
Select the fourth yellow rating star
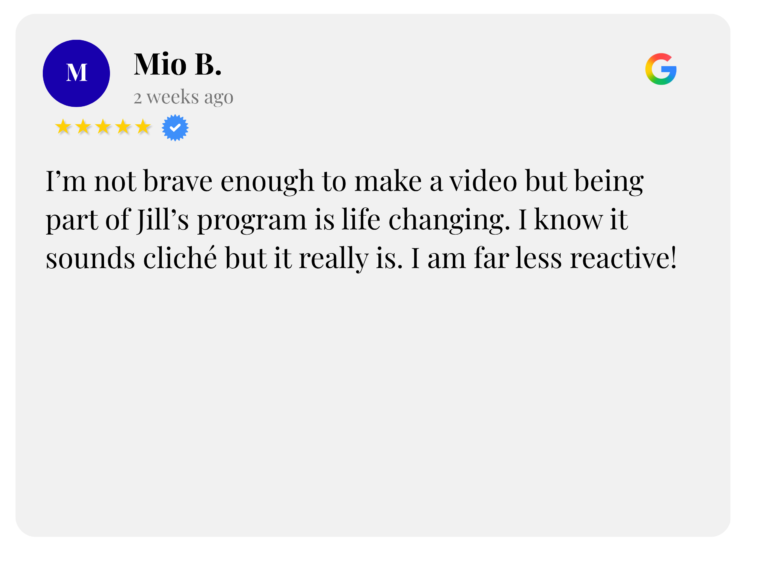[123, 127]
